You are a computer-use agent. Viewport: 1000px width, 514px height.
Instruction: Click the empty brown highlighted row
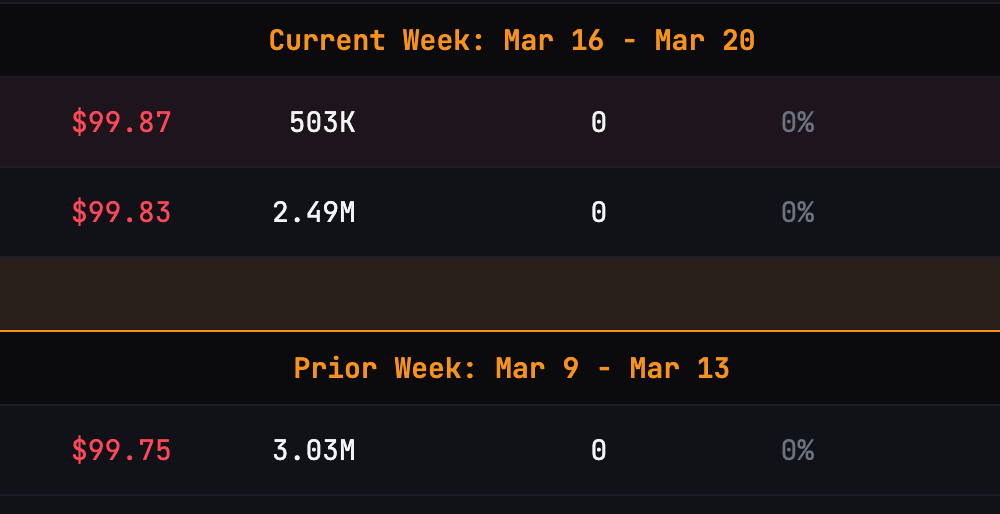[500, 293]
